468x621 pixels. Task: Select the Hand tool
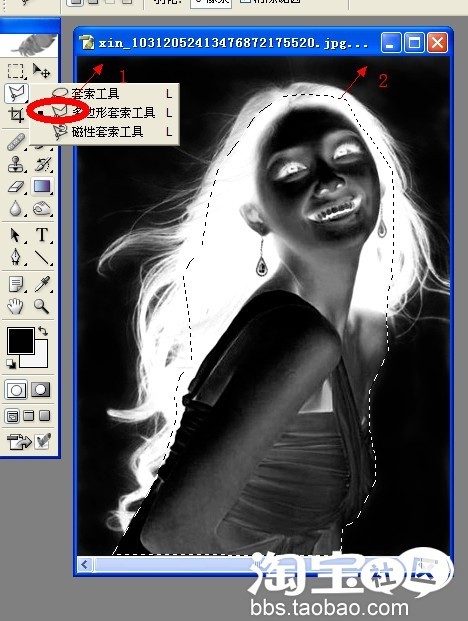(x=16, y=306)
